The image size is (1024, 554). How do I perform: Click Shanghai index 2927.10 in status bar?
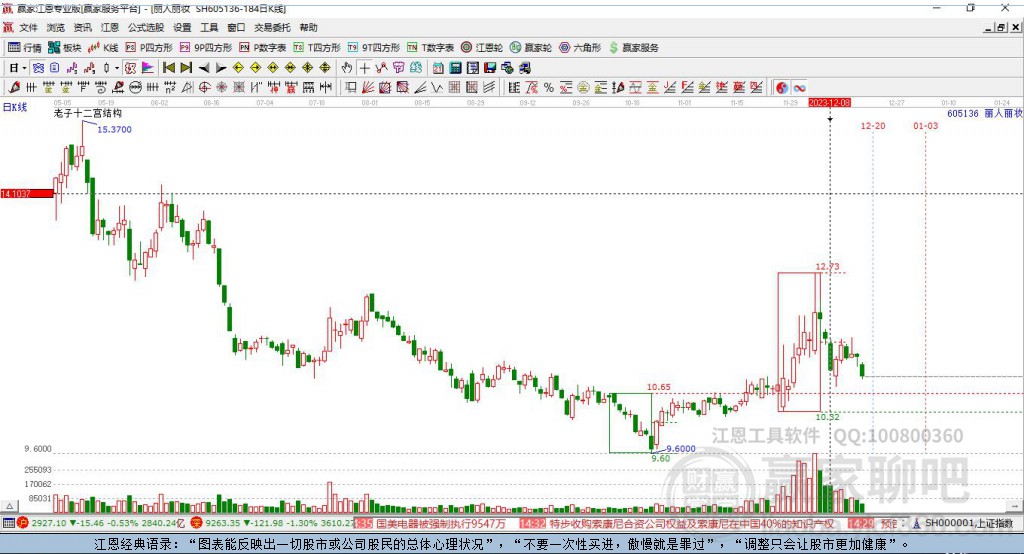(x=49, y=523)
